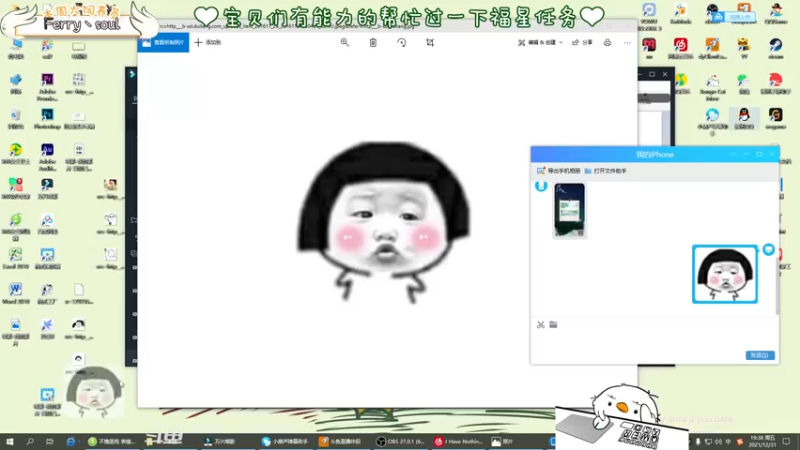Screen dimensions: 800x450
Task: Click the dropdown arrow in My iPhone title bar
Action: (733, 154)
